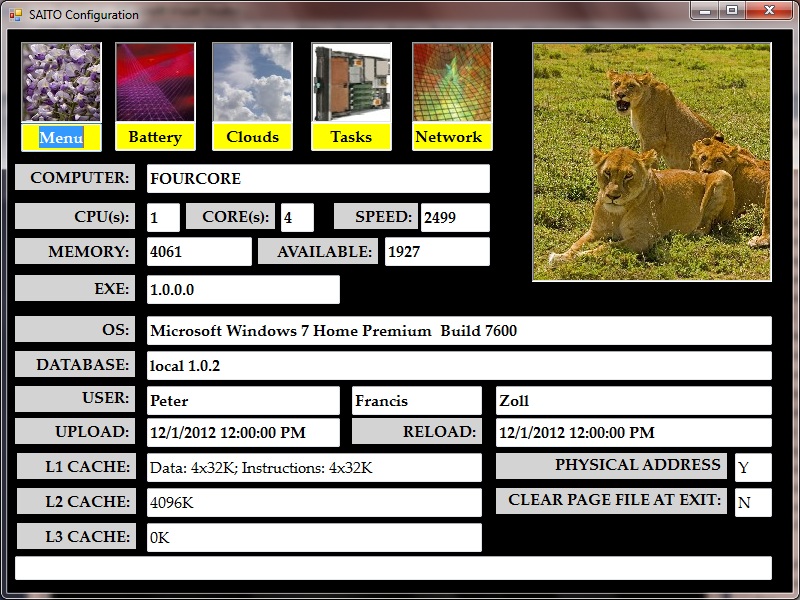Click the SAITO Configuration title bar icon

pyautogui.click(x=15, y=15)
